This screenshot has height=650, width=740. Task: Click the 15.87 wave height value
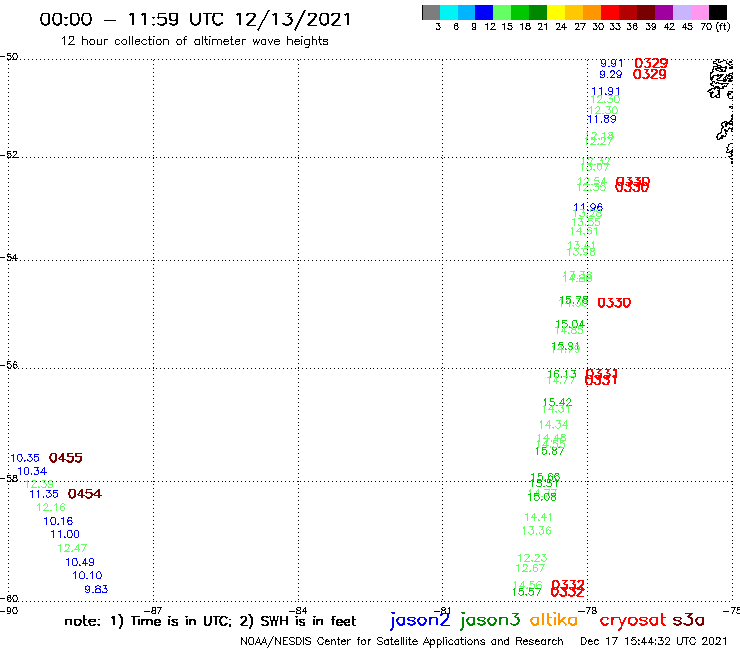[549, 451]
